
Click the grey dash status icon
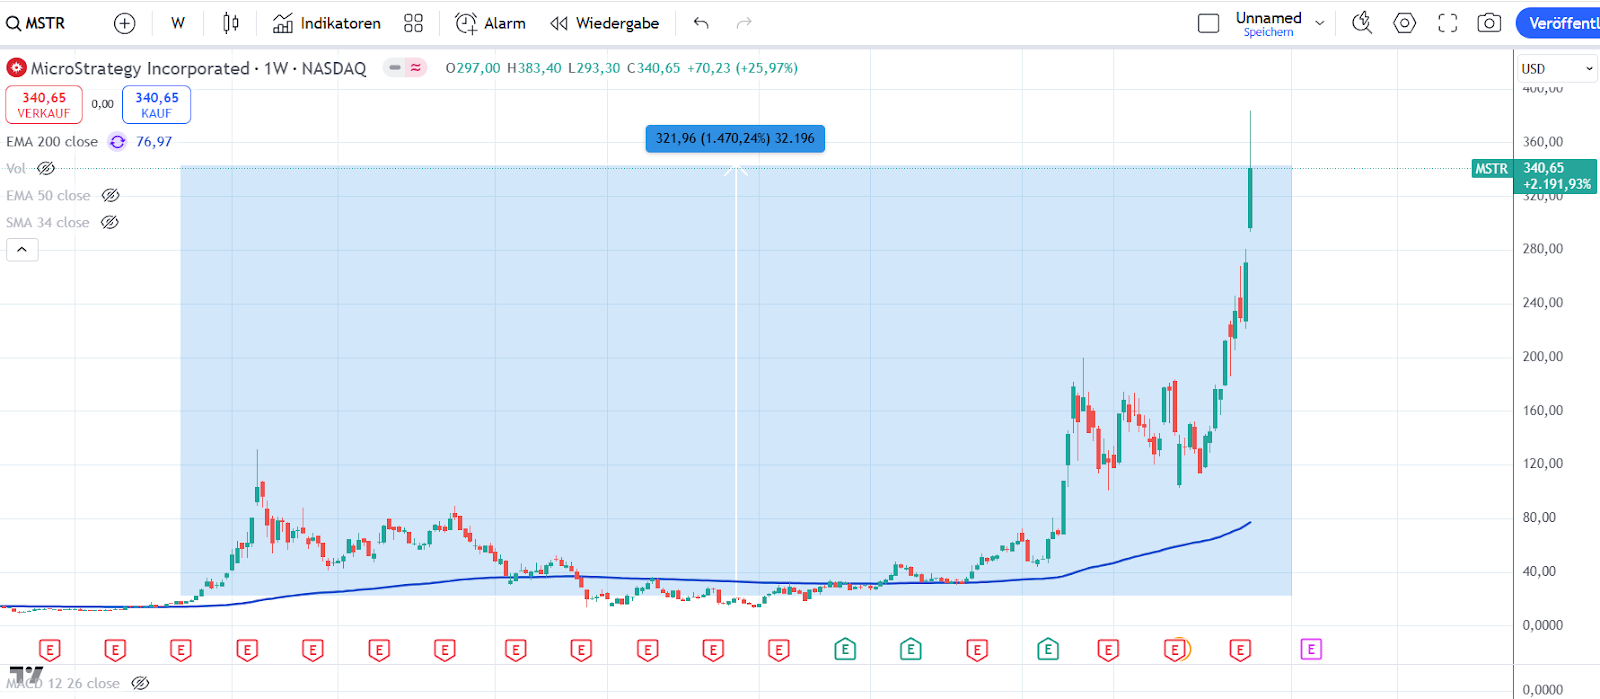pos(395,68)
